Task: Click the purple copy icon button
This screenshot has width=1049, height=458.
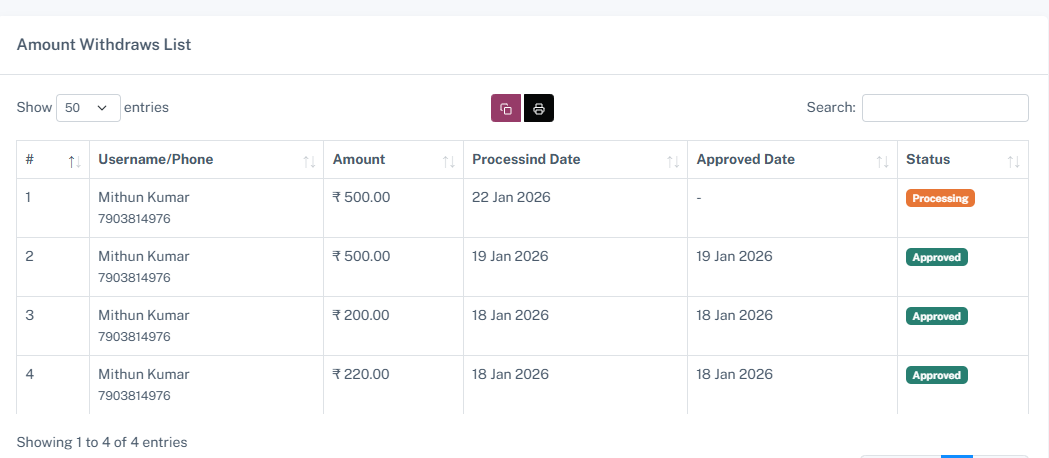Action: [506, 108]
